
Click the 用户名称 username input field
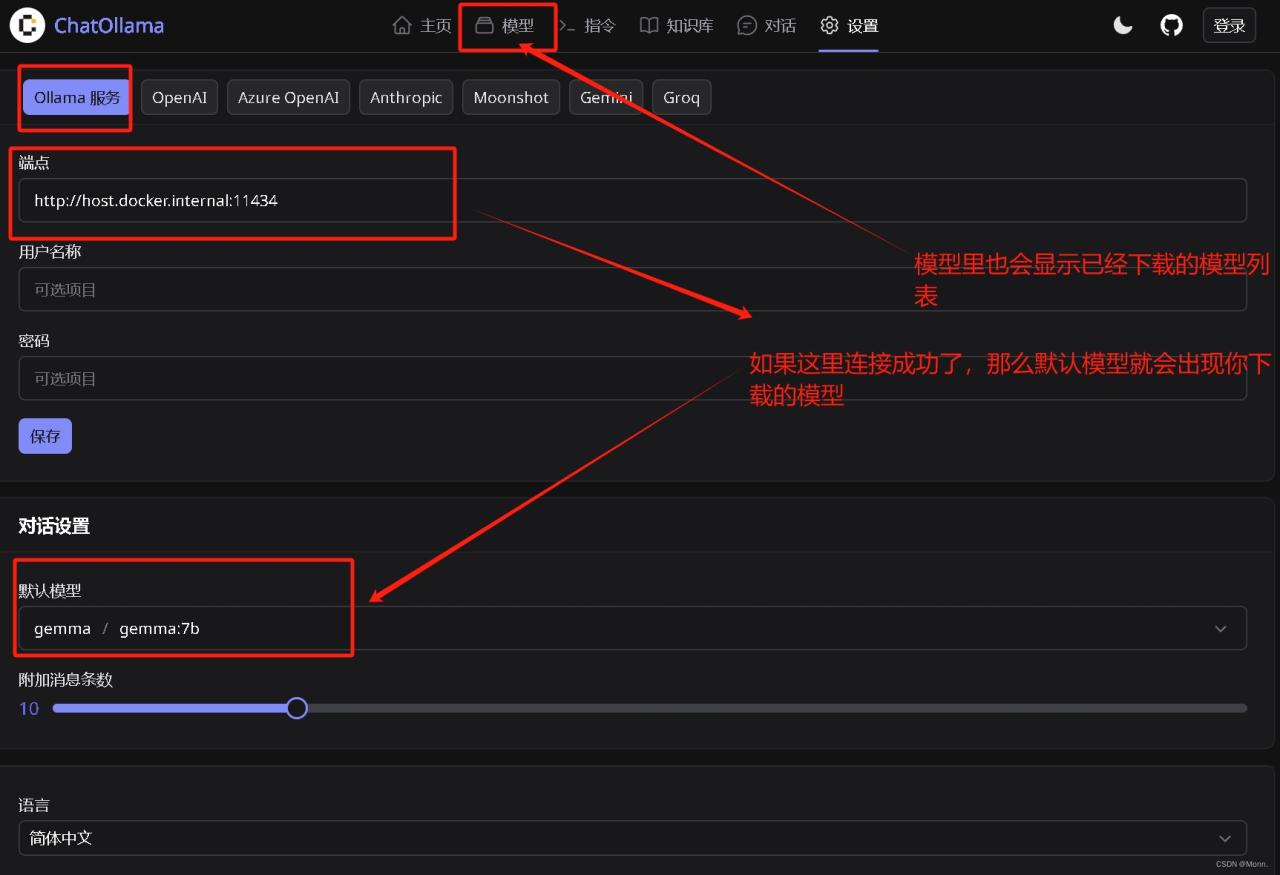[x=633, y=289]
